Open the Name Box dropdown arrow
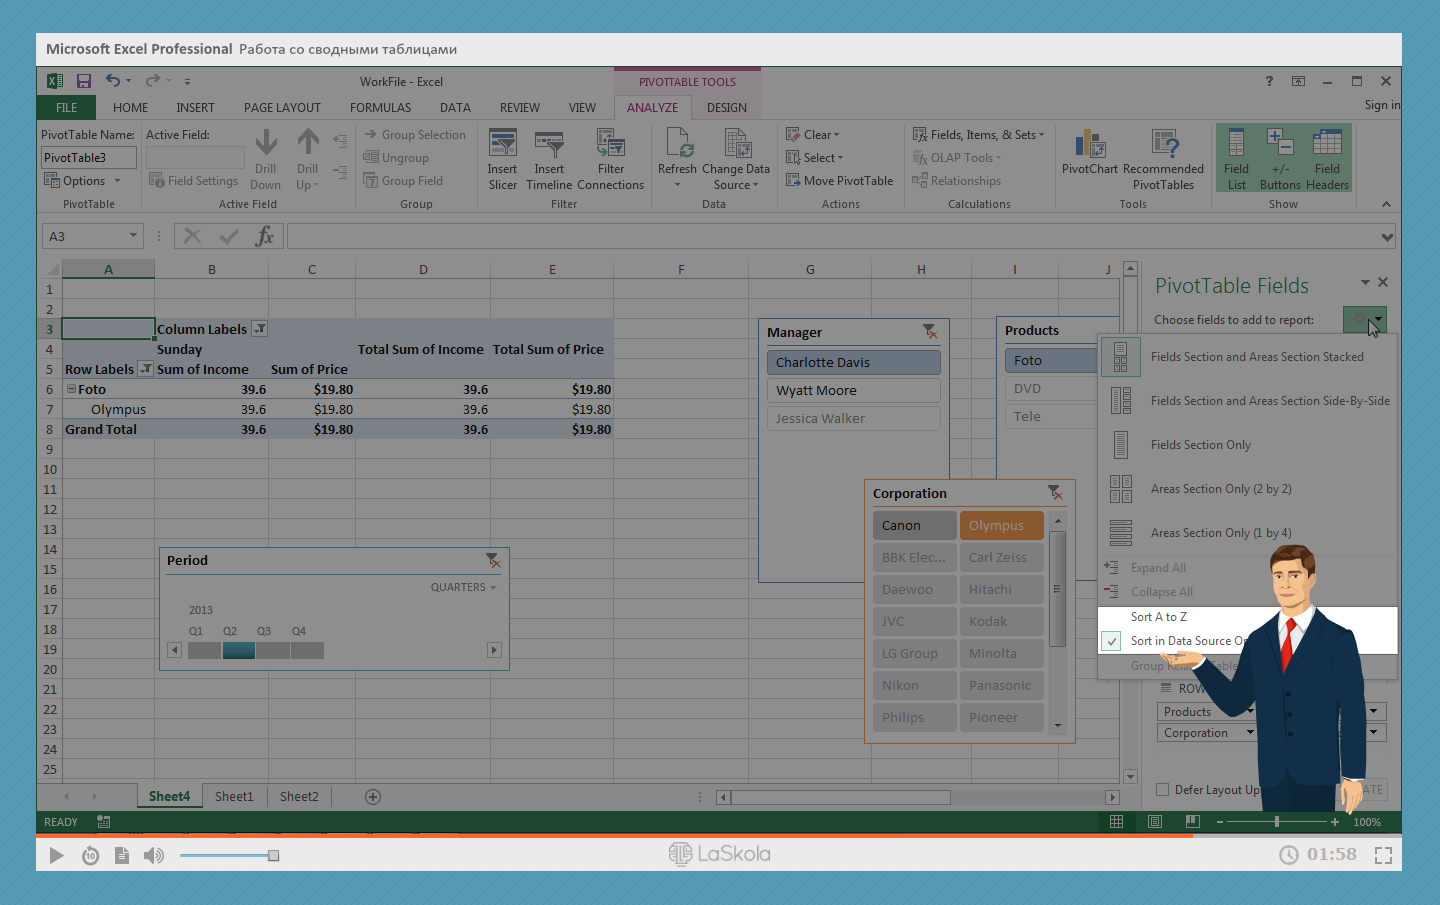The image size is (1440, 905). click(x=133, y=236)
